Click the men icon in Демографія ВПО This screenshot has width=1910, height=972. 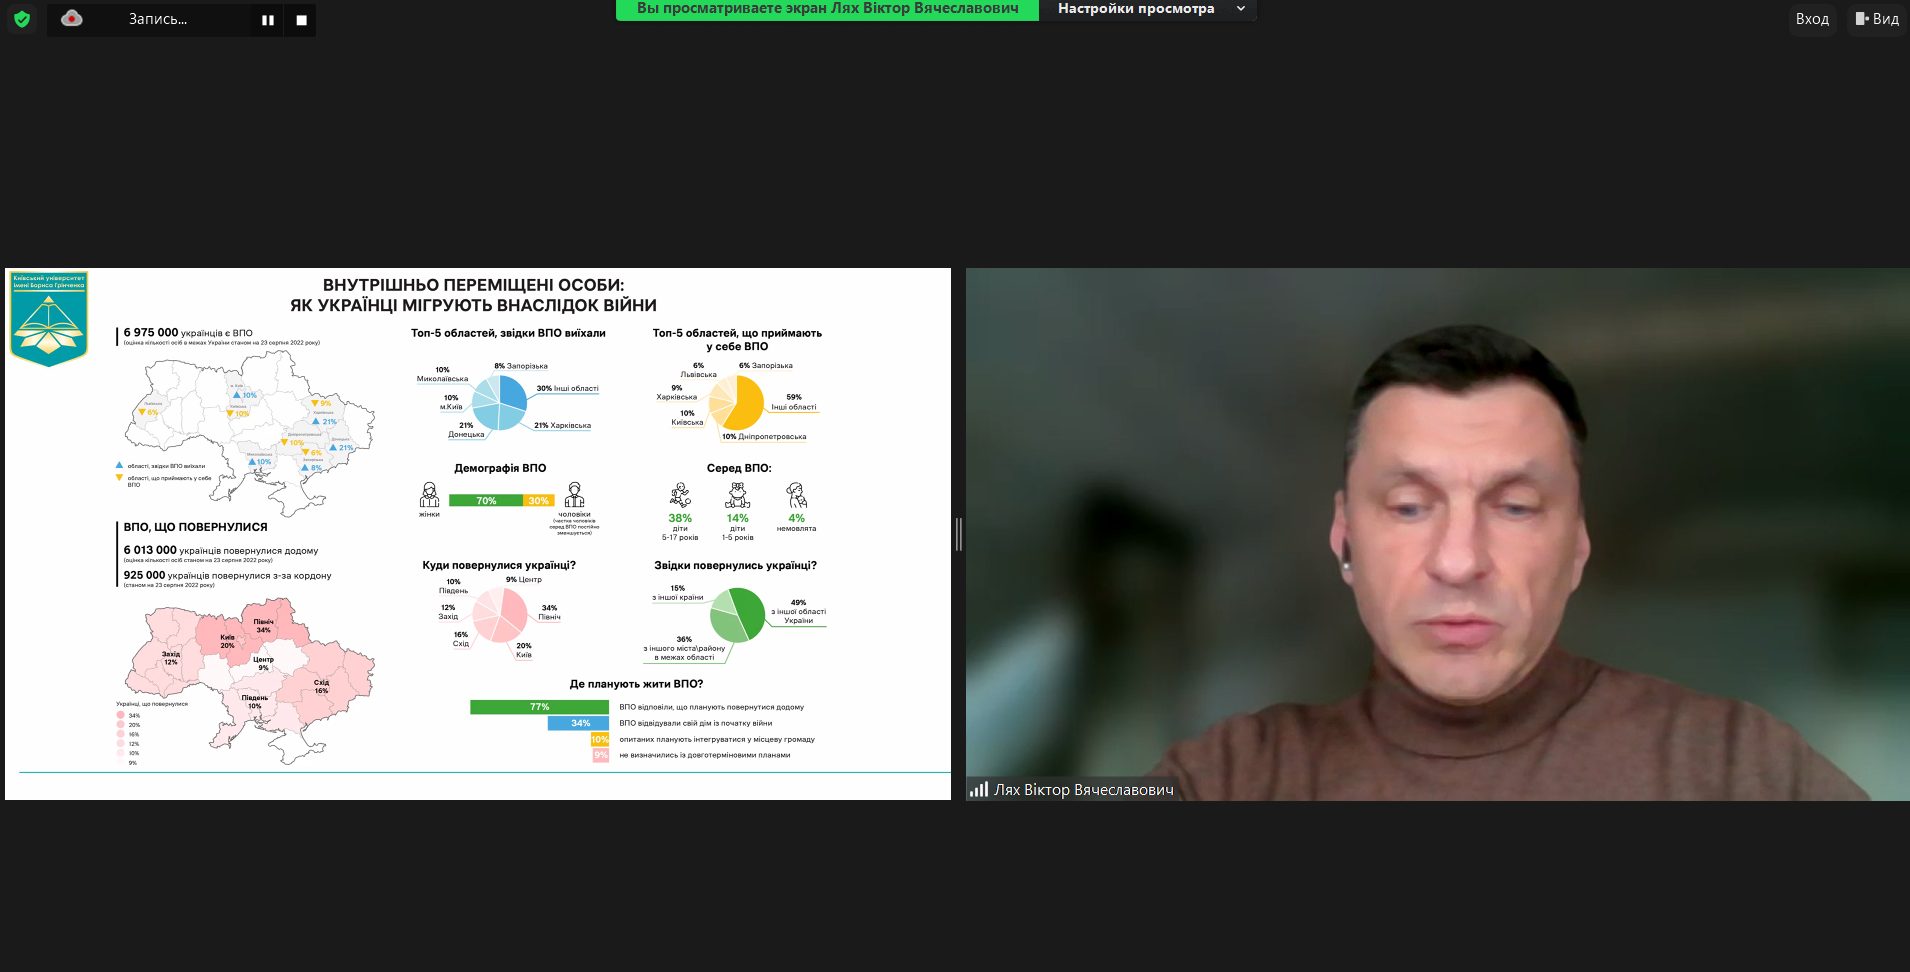574,495
